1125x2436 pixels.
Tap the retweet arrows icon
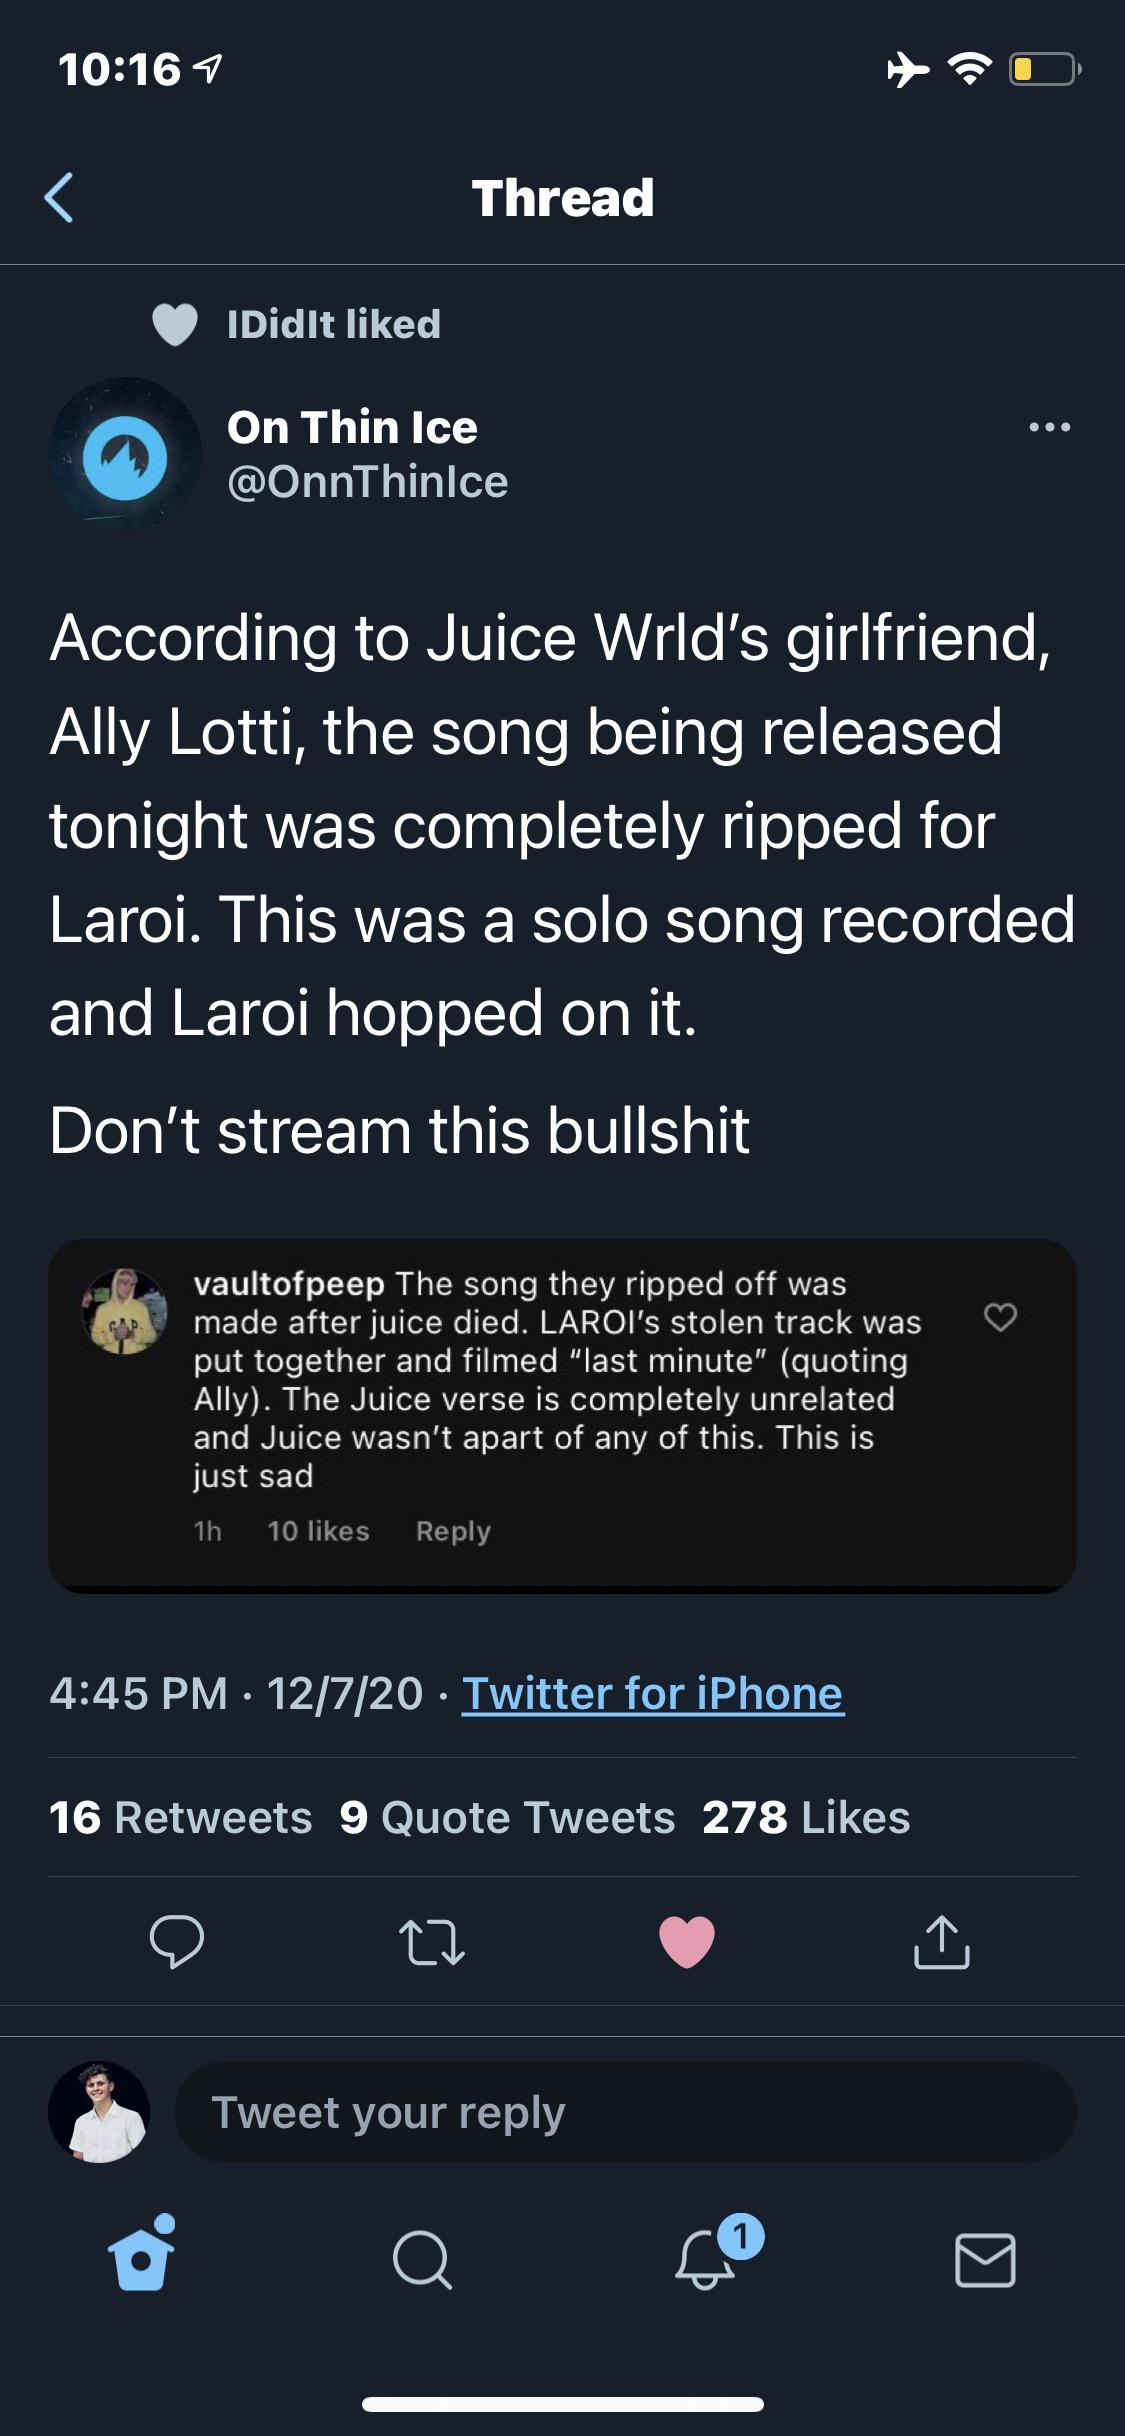[x=432, y=1941]
